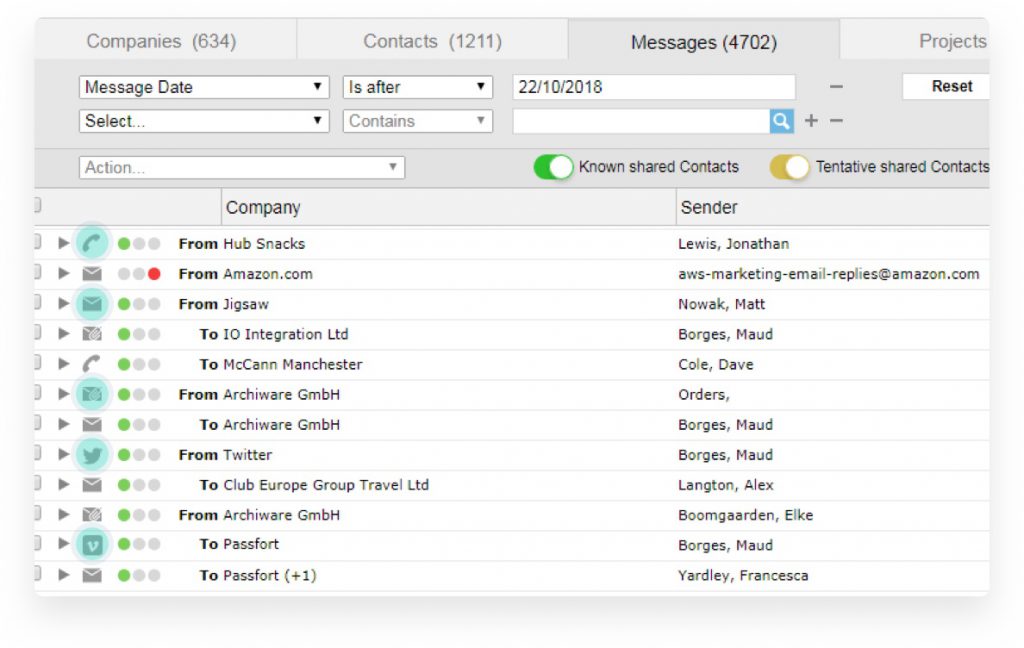This screenshot has width=1024, height=648.
Task: Click the date field showing 22/10/2018
Action: coord(654,87)
